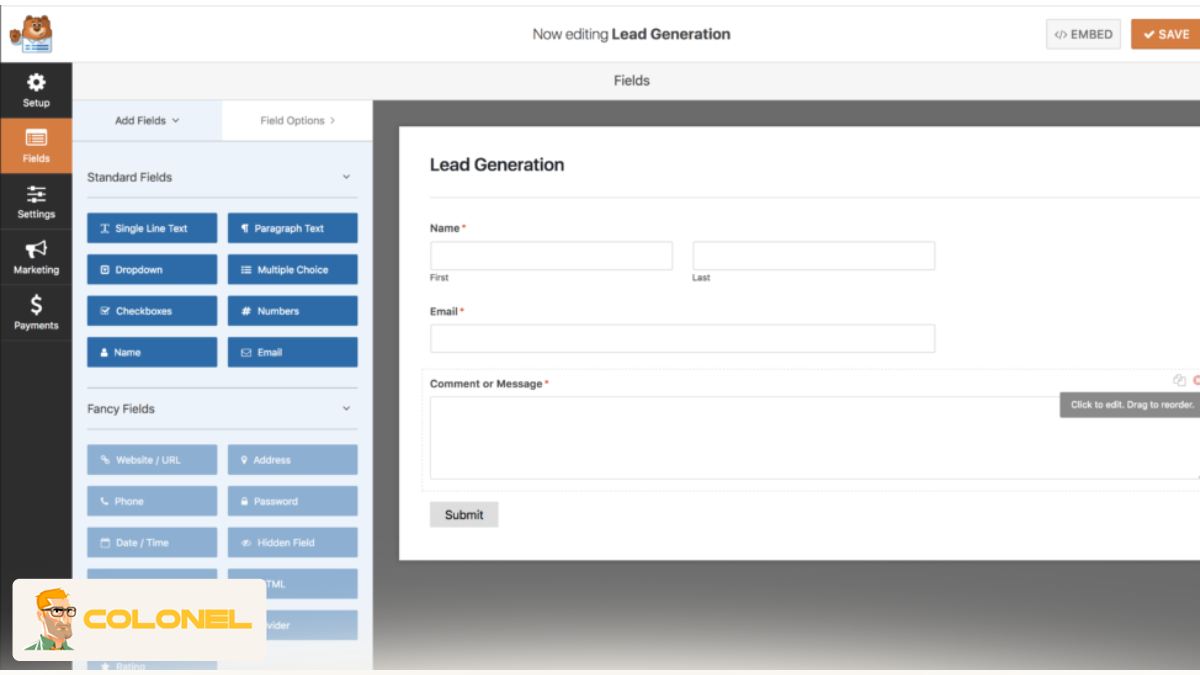Delete the Comment or Message field
1200x675 pixels.
click(1196, 380)
